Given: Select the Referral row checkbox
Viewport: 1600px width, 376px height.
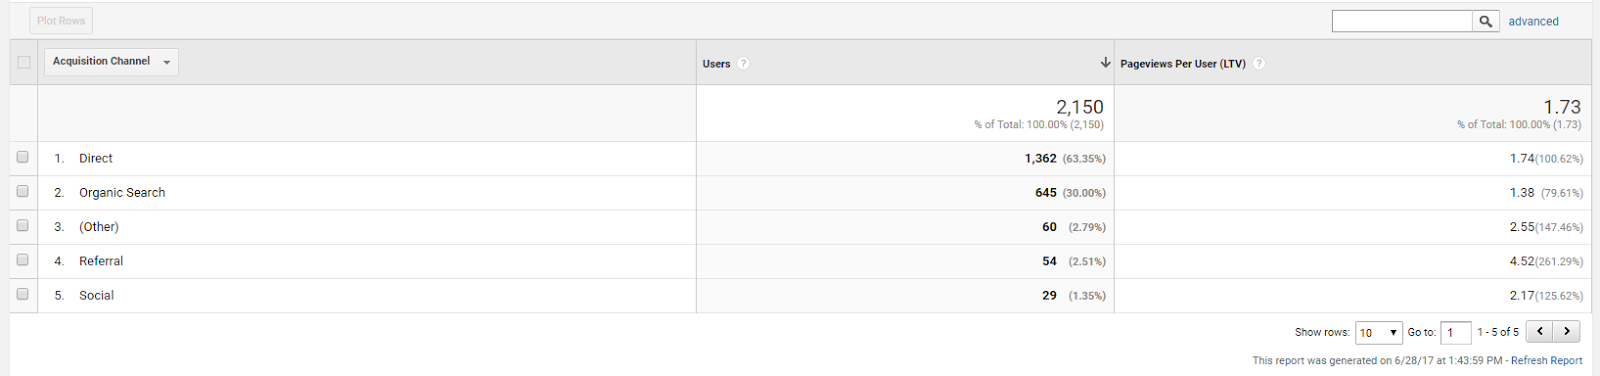Looking at the screenshot, I should 23,260.
